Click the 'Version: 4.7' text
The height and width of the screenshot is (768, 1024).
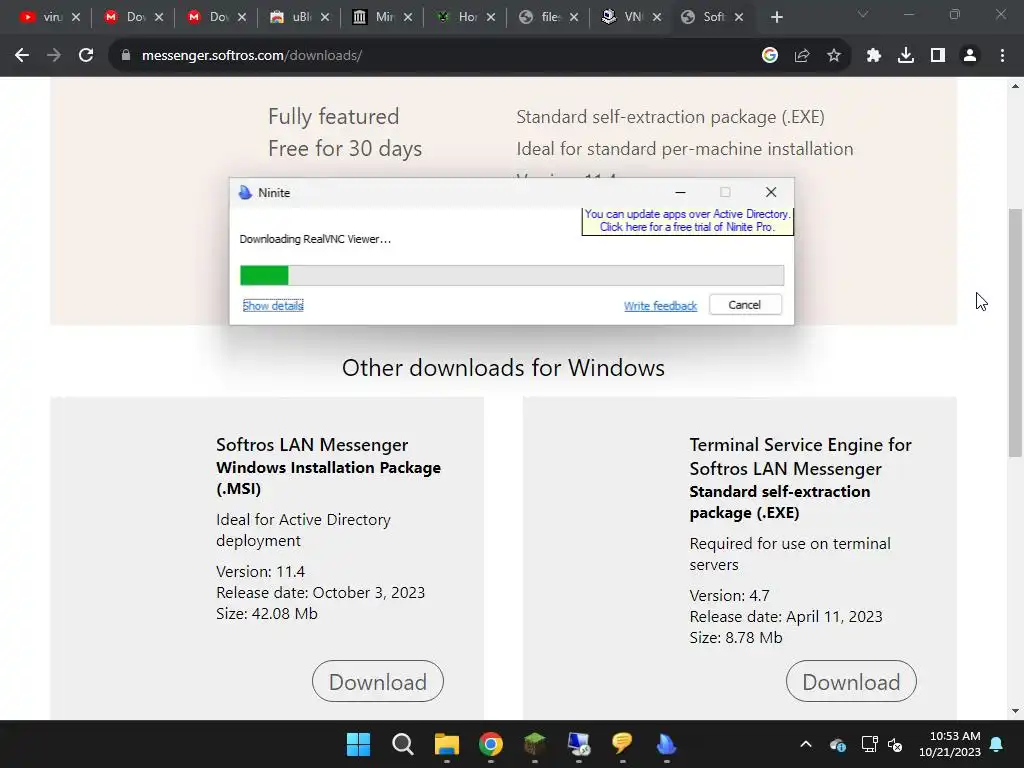click(x=729, y=596)
